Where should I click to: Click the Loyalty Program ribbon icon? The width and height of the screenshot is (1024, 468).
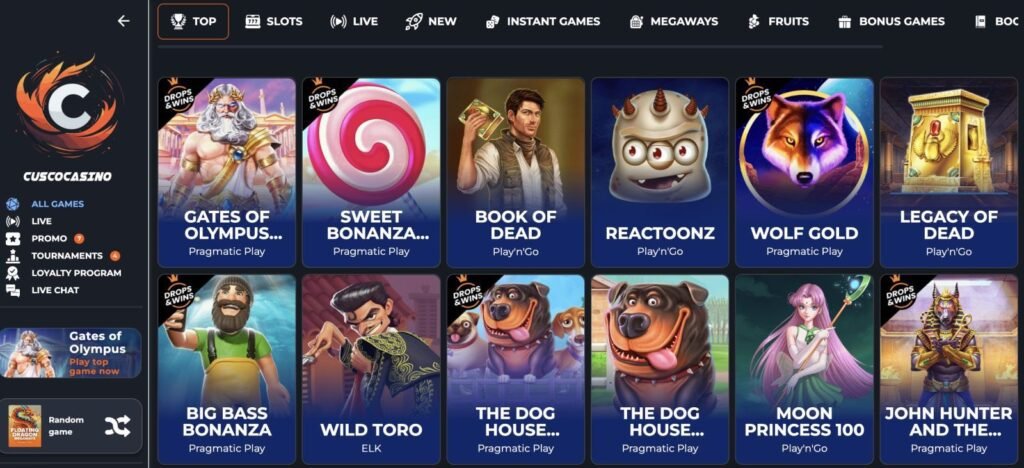(12, 273)
